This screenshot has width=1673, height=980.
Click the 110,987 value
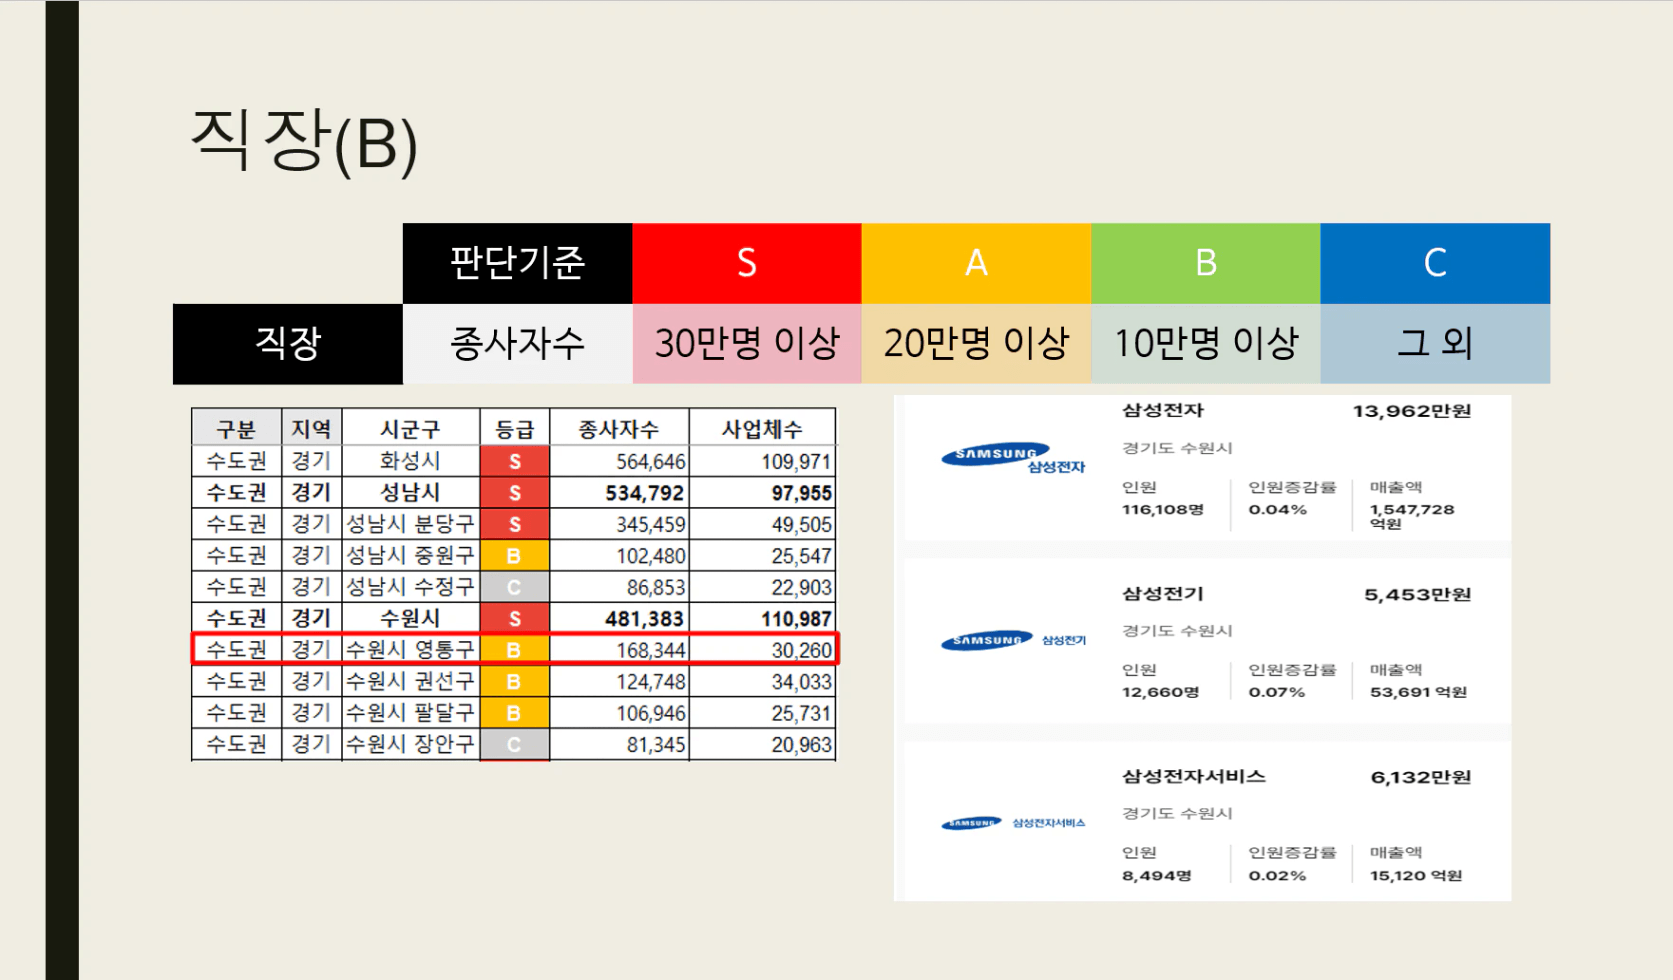796,619
